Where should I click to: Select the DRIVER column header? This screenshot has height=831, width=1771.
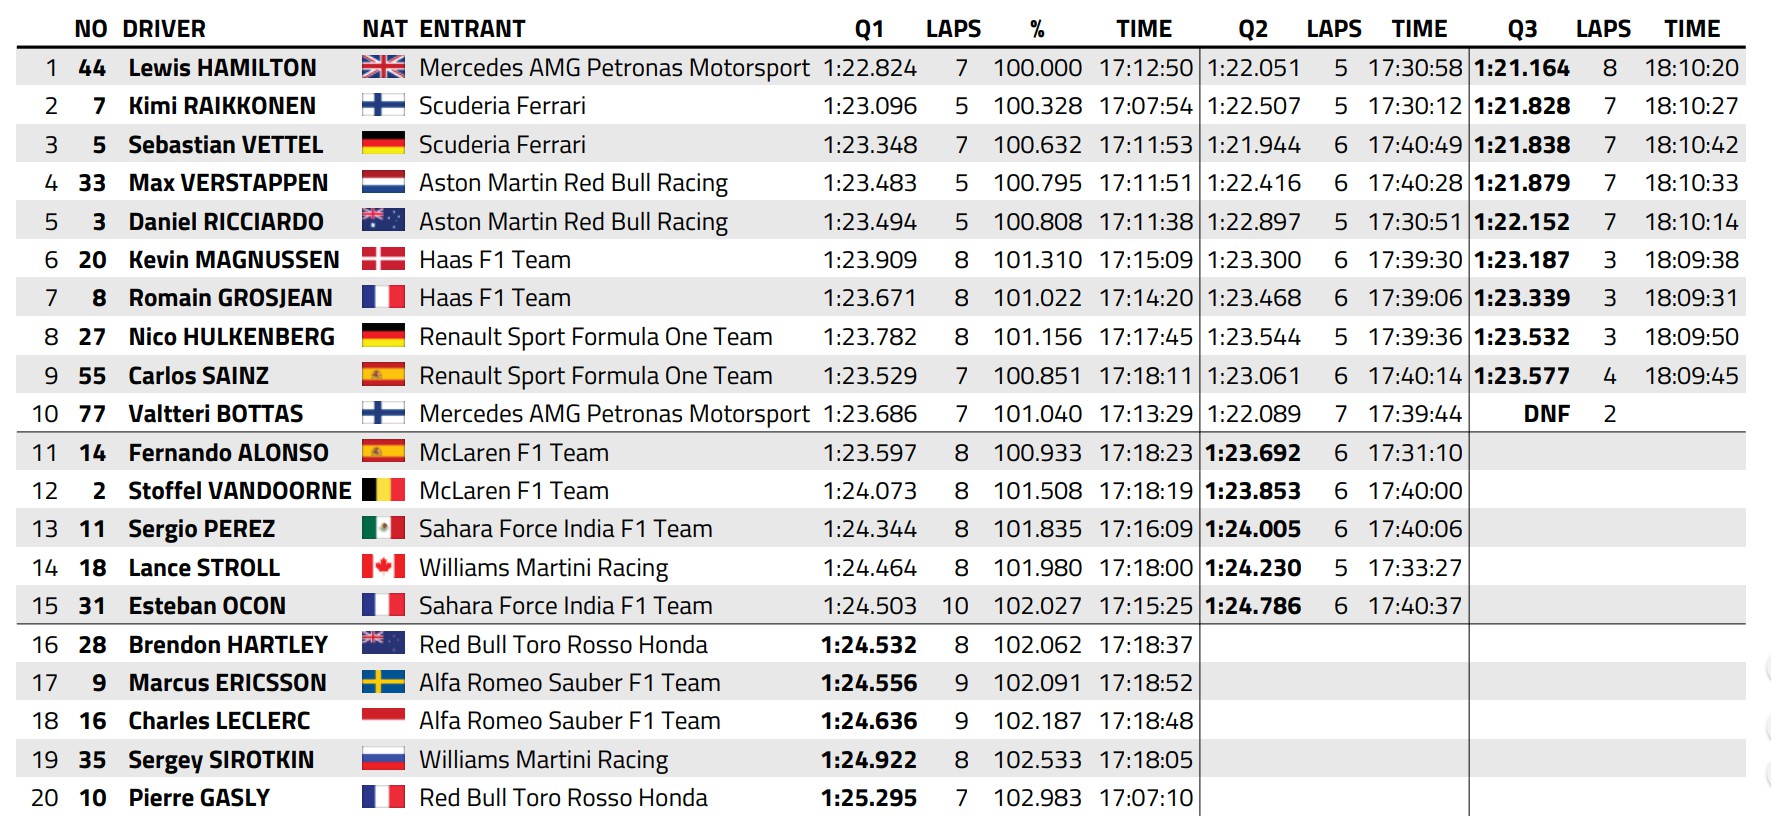coord(164,29)
